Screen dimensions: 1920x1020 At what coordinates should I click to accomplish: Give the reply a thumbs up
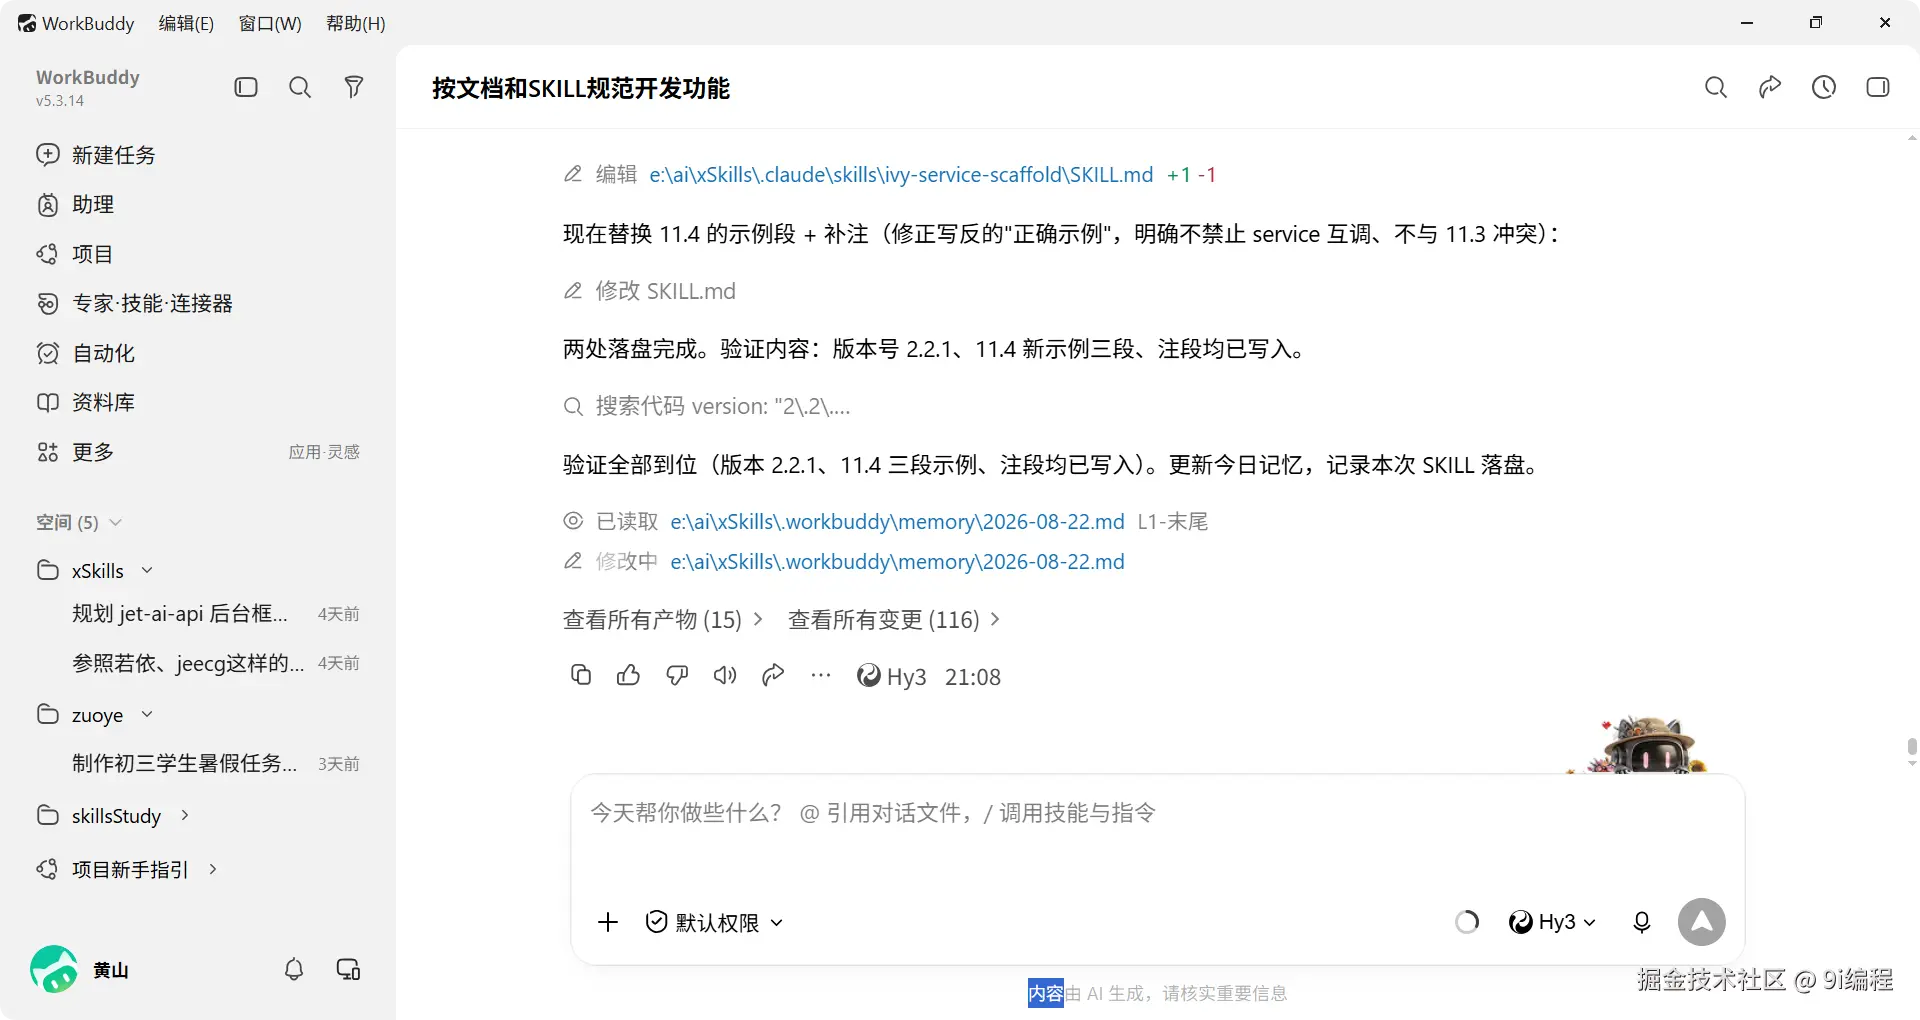coord(629,675)
